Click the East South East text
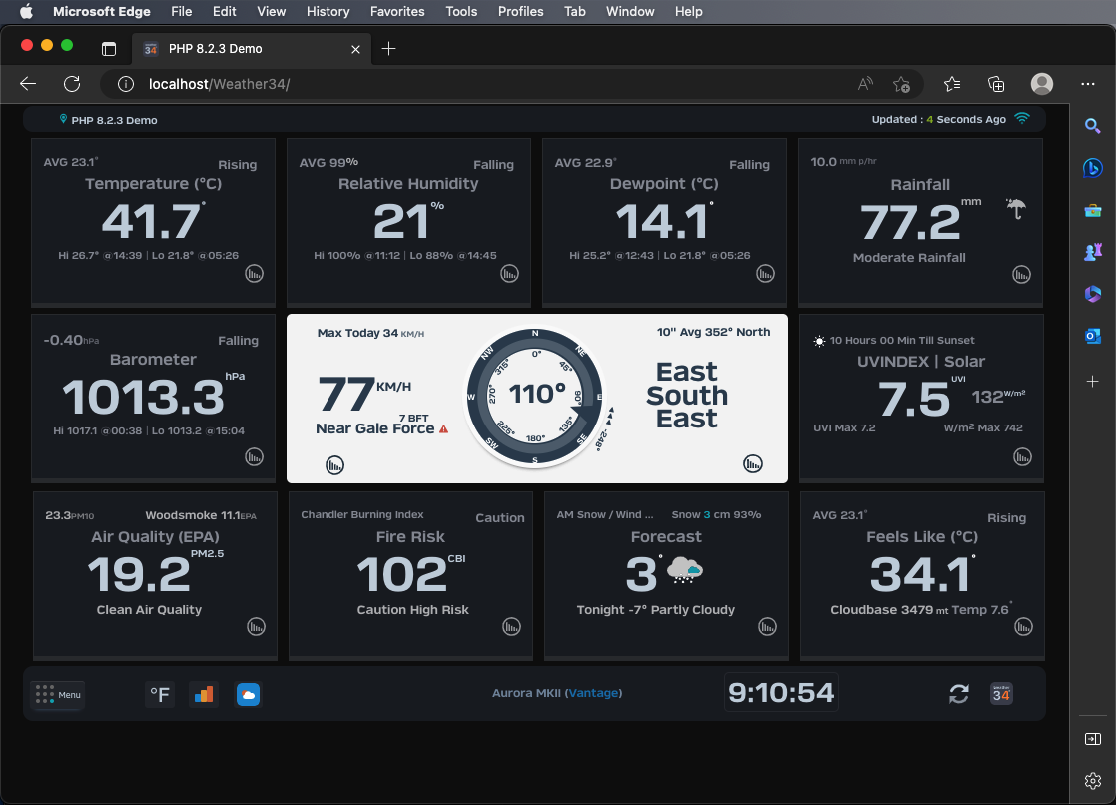Viewport: 1116px width, 805px height. (687, 395)
